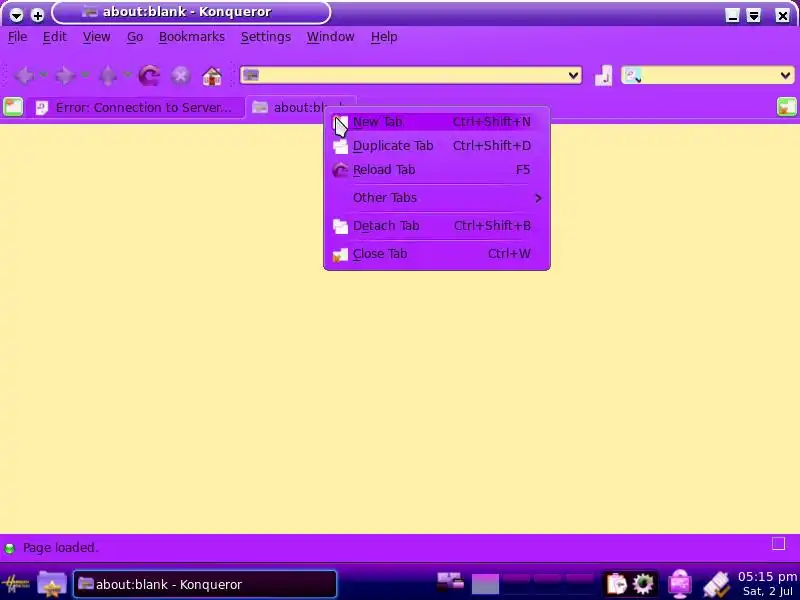The height and width of the screenshot is (600, 800).
Task: Go to the Home page icon
Action: click(x=212, y=76)
